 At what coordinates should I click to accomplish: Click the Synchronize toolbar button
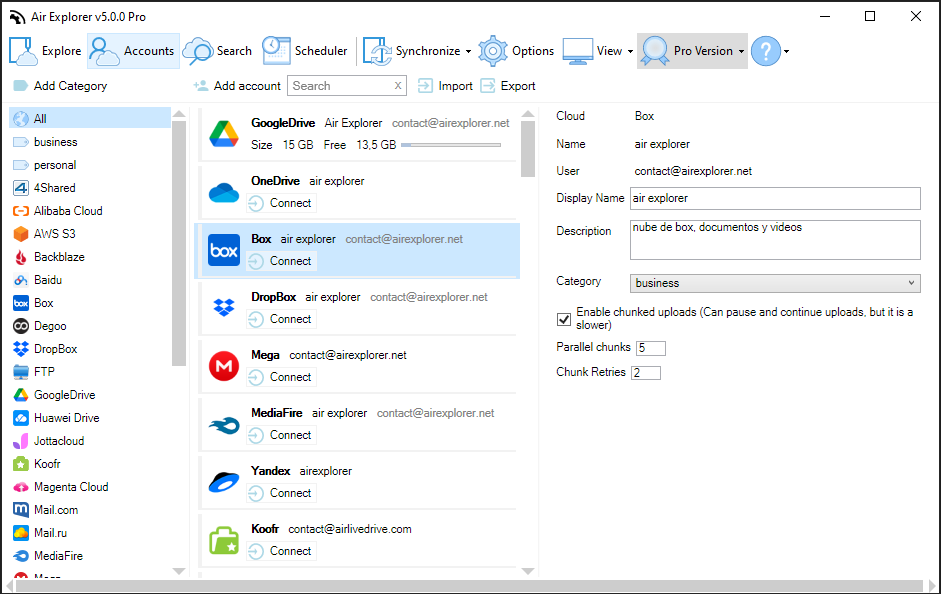pos(411,51)
